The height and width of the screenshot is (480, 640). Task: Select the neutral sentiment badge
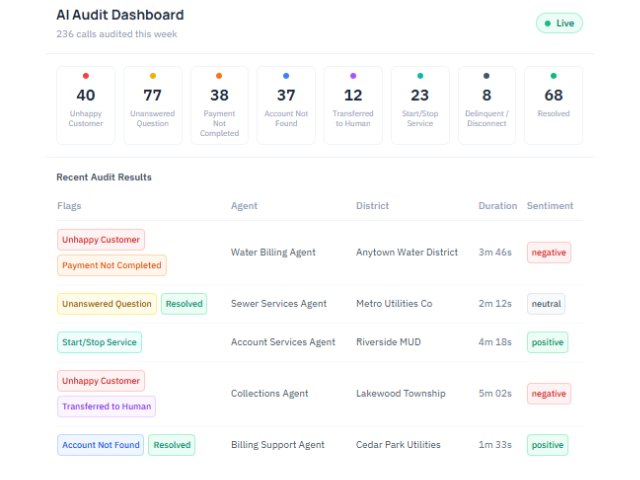click(x=546, y=304)
